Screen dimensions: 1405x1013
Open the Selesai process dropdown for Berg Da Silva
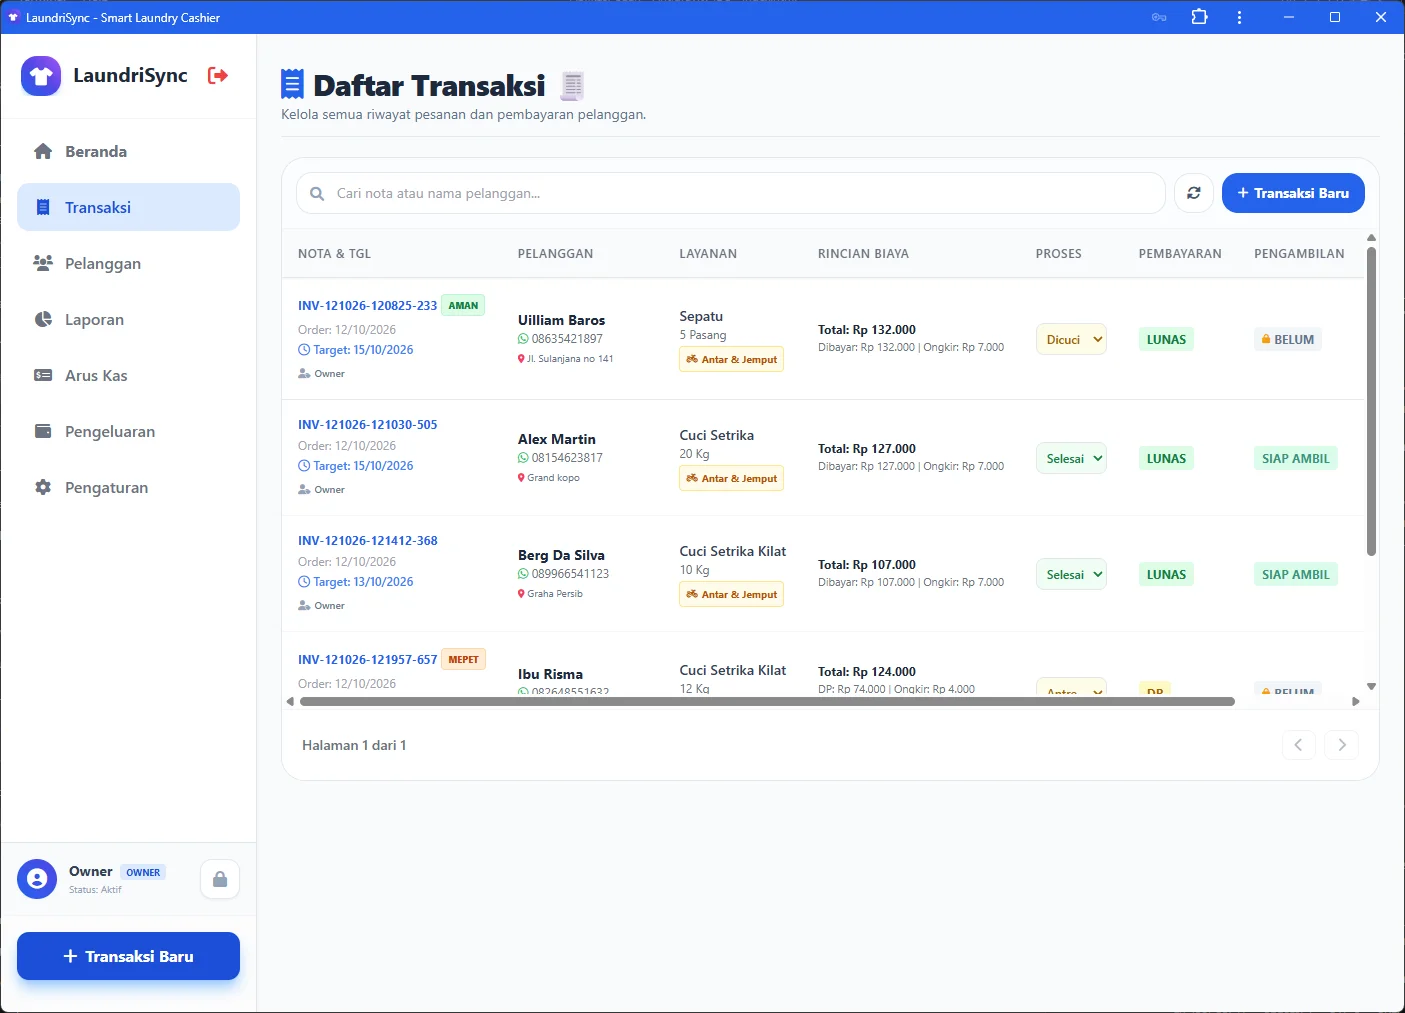1071,575
